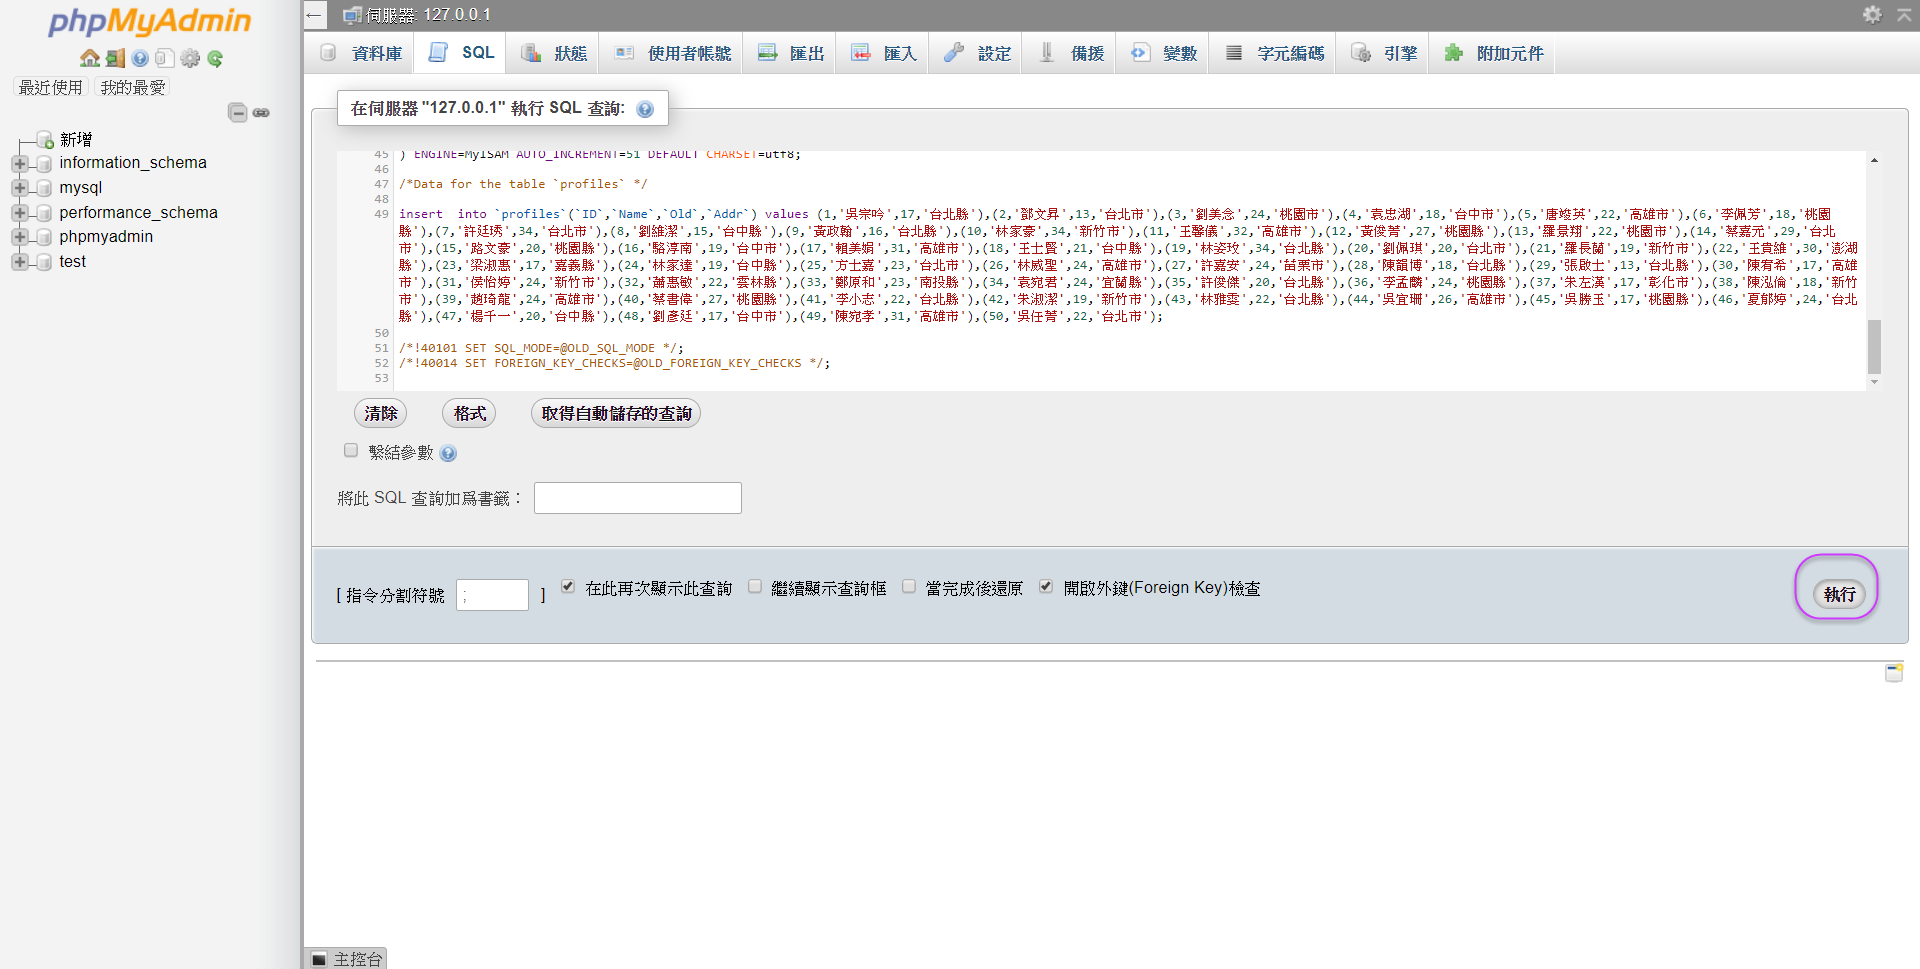This screenshot has width=1920, height=969.
Task: Click the collapse all tree icon
Action: 237,113
